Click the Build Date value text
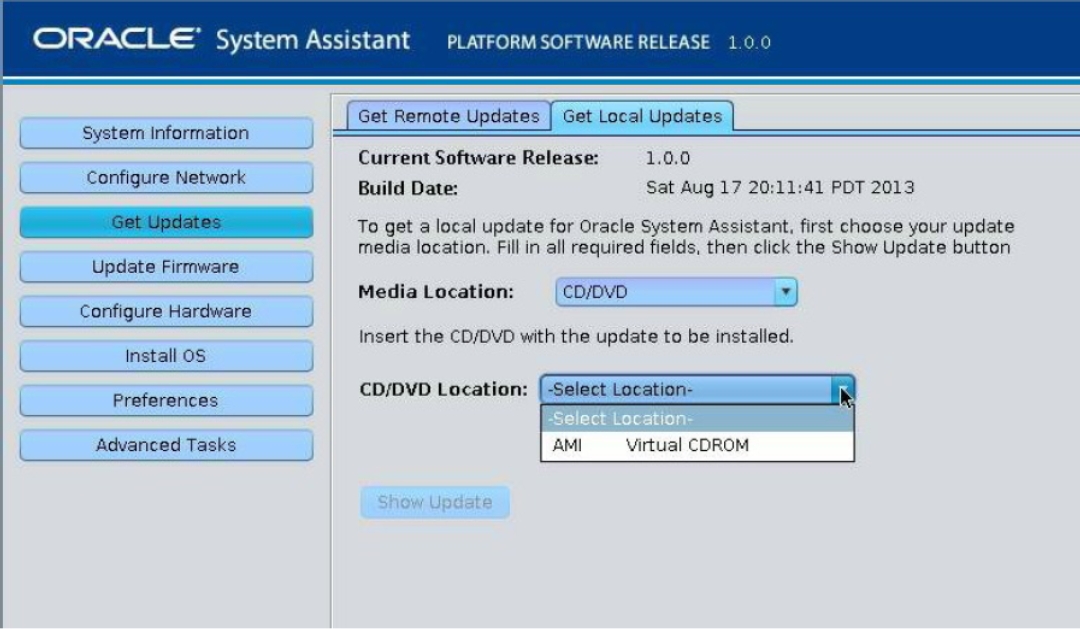Viewport: 1080px width, 629px height. (x=780, y=187)
